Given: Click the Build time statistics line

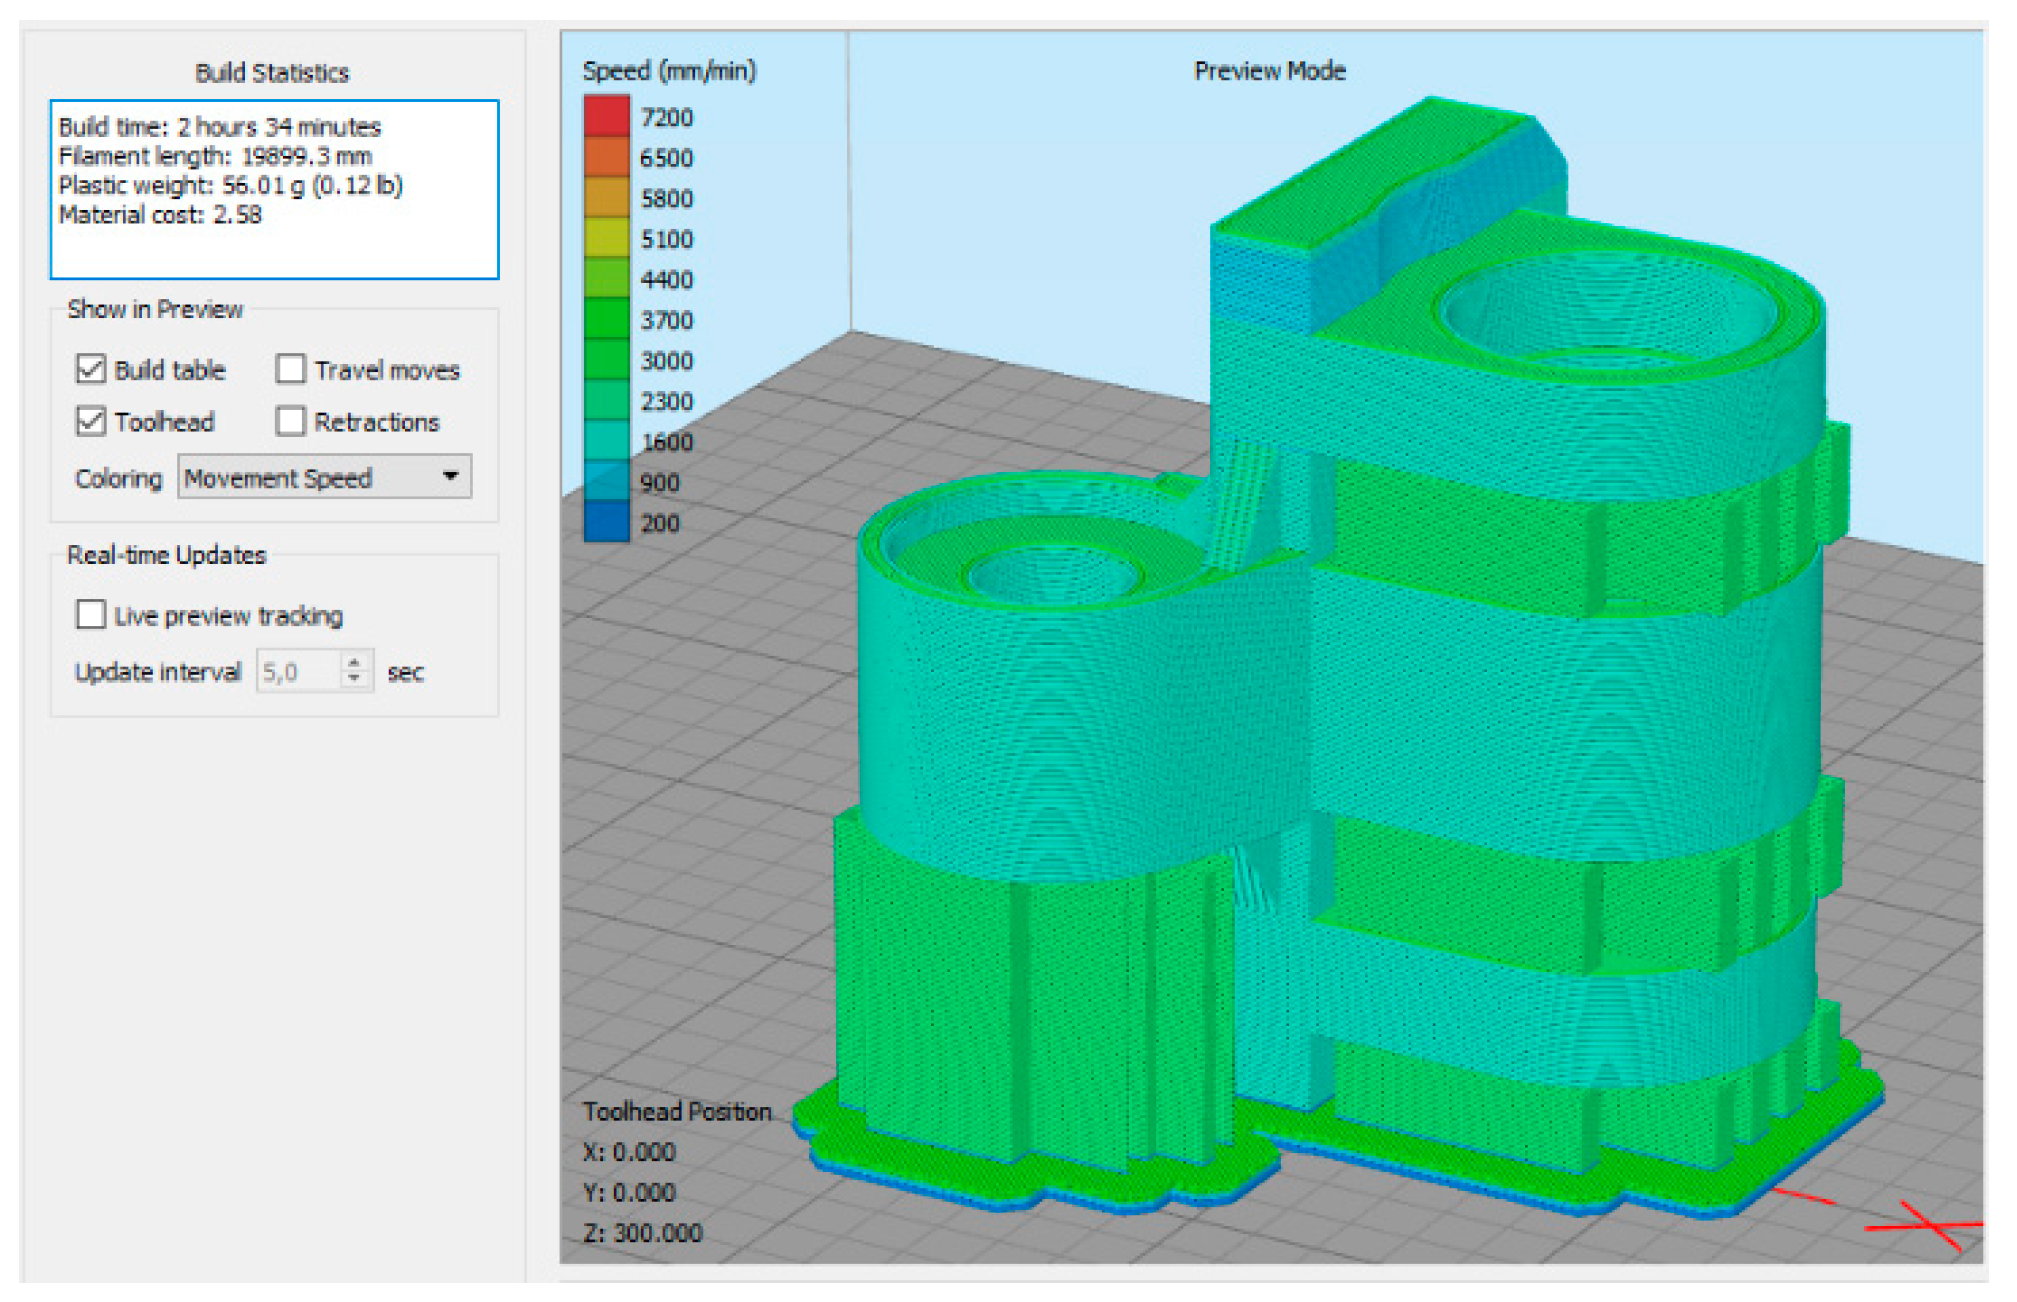Looking at the screenshot, I should 219,127.
